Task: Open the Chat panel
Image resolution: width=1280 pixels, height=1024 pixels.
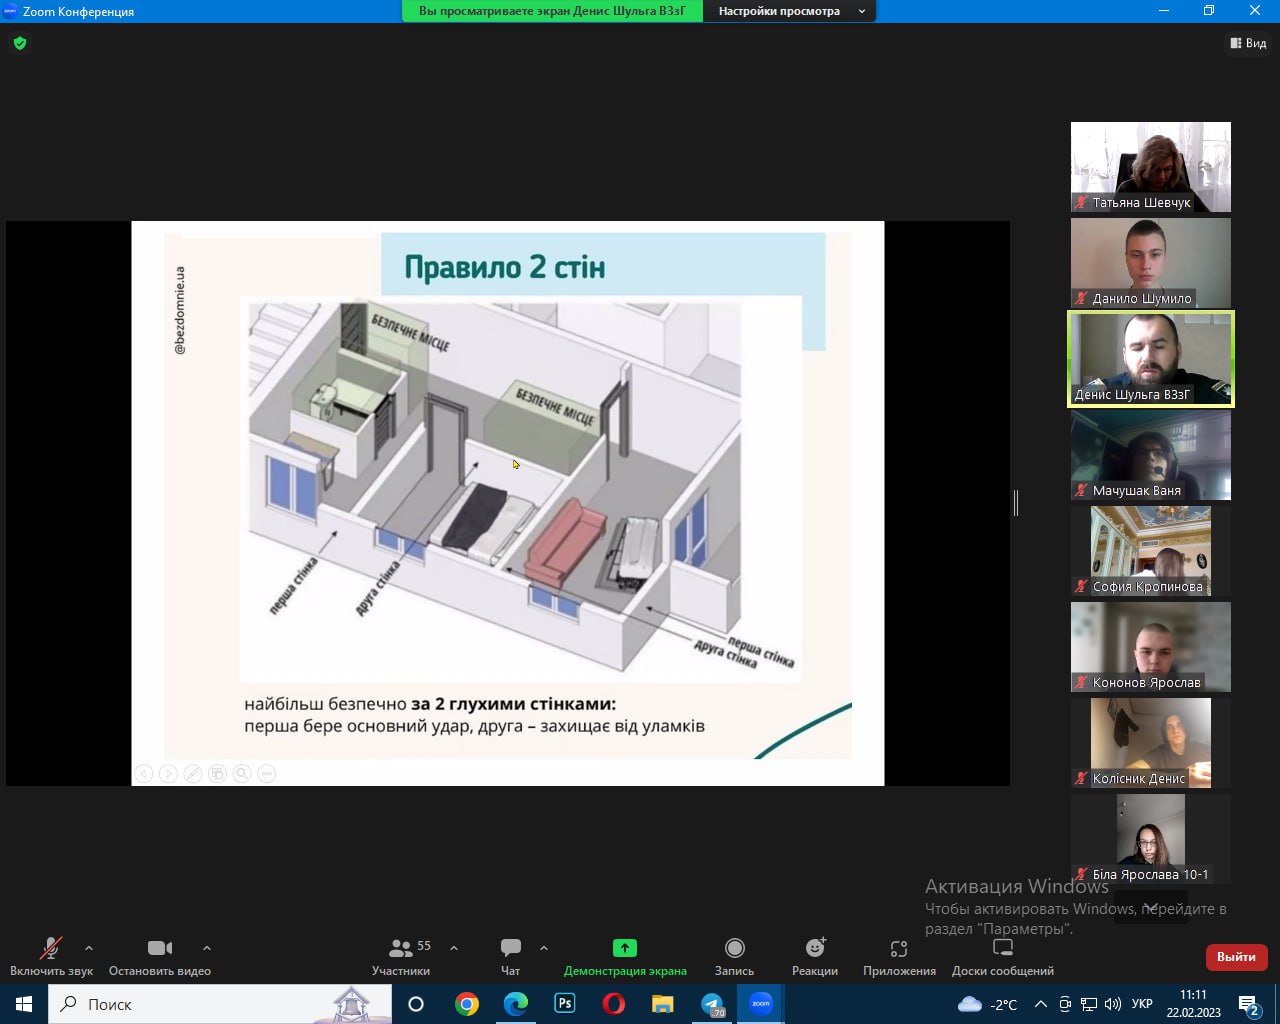Action: 510,948
